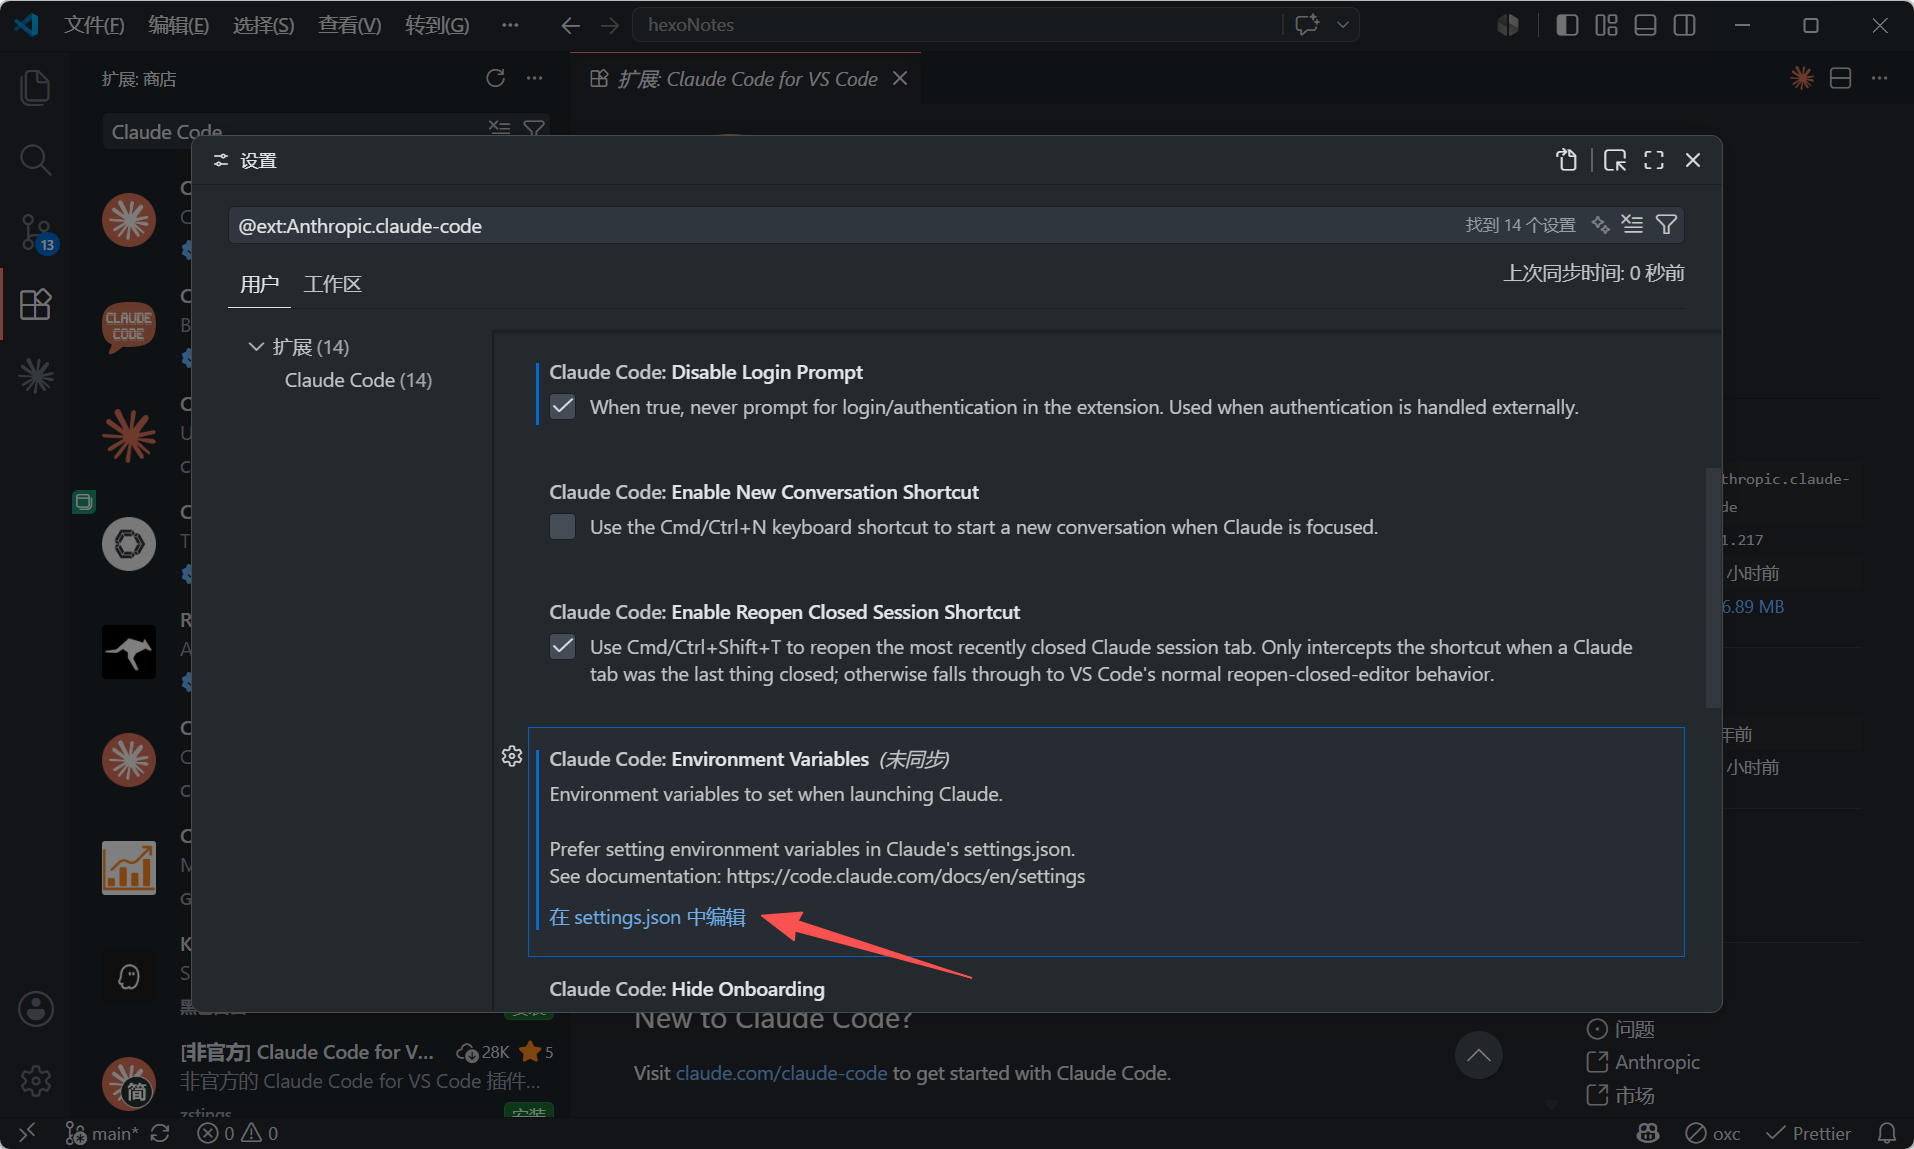
Task: Click Open Settings JSON icon in settings header
Action: tap(1566, 160)
